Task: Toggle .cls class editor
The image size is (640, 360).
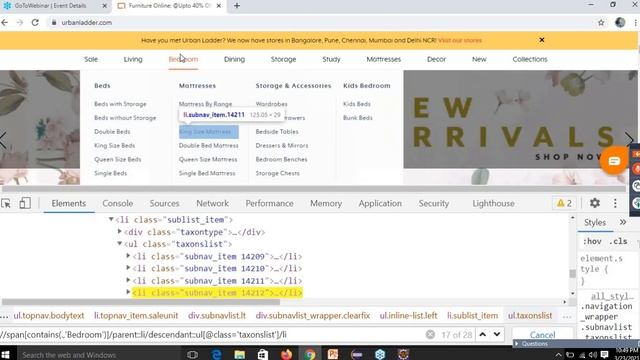Action: tap(618, 242)
